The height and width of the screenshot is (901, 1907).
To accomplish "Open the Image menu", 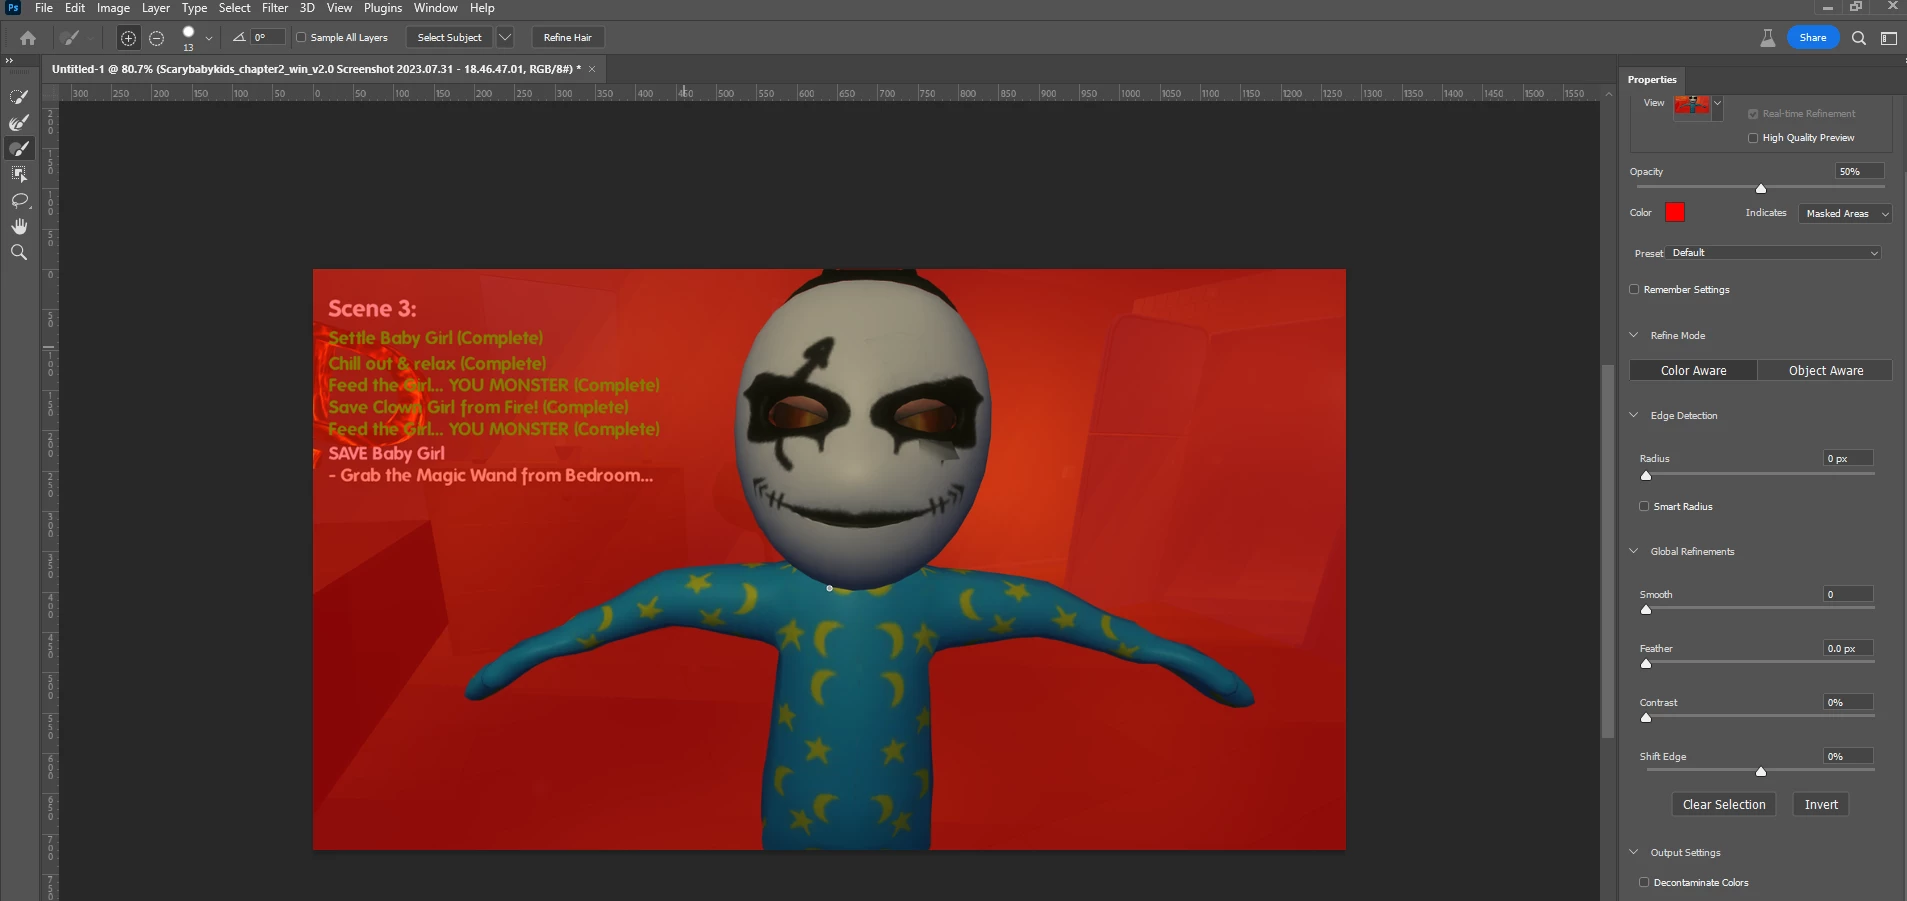I will 113,8.
